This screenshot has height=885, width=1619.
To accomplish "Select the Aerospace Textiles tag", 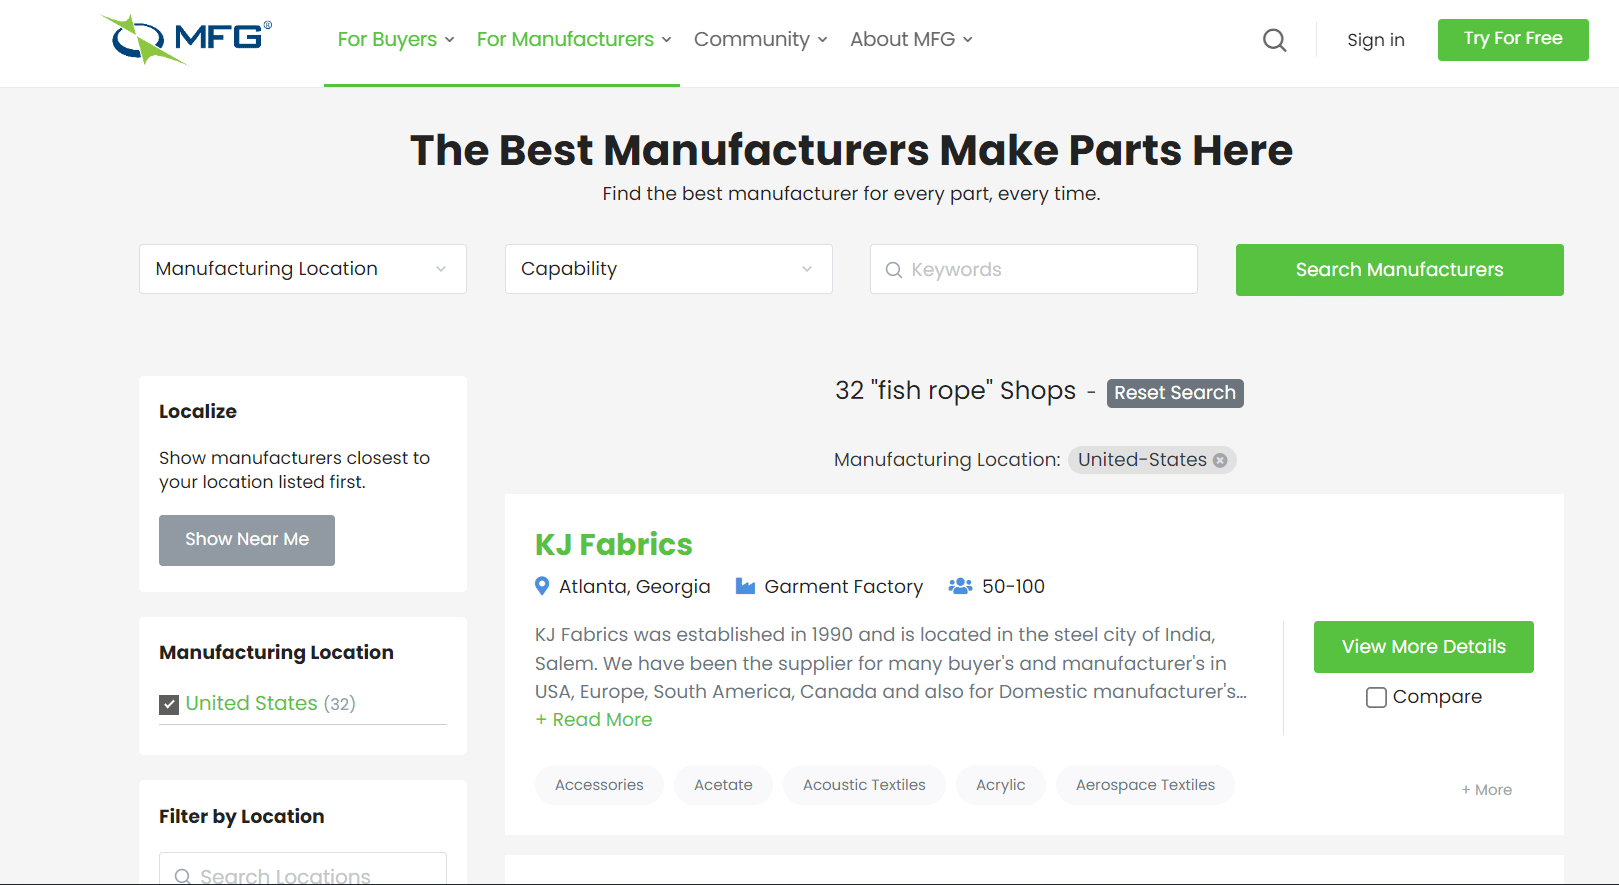I will [1145, 785].
